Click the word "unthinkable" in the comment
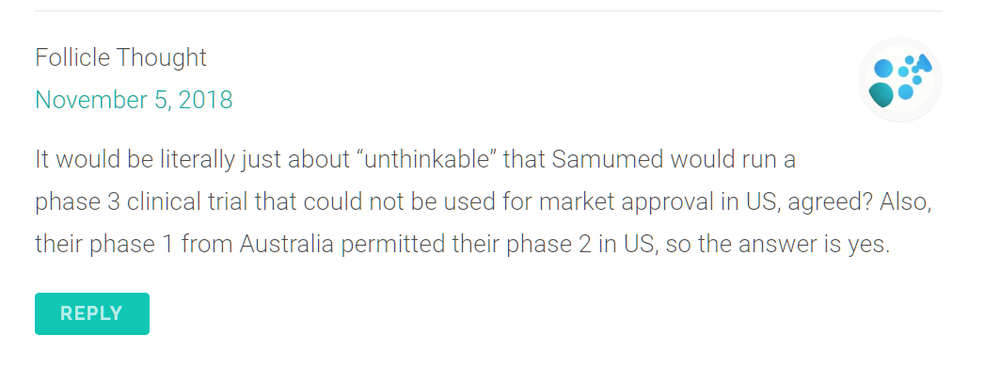 coord(429,159)
